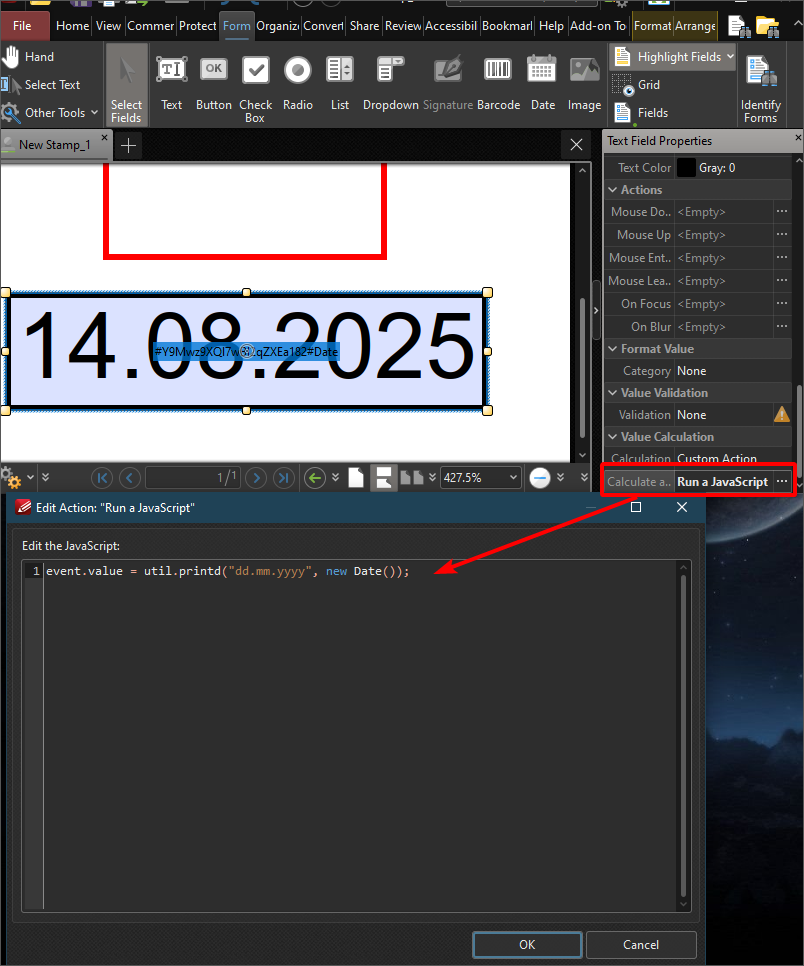Go to the first page

[x=102, y=478]
